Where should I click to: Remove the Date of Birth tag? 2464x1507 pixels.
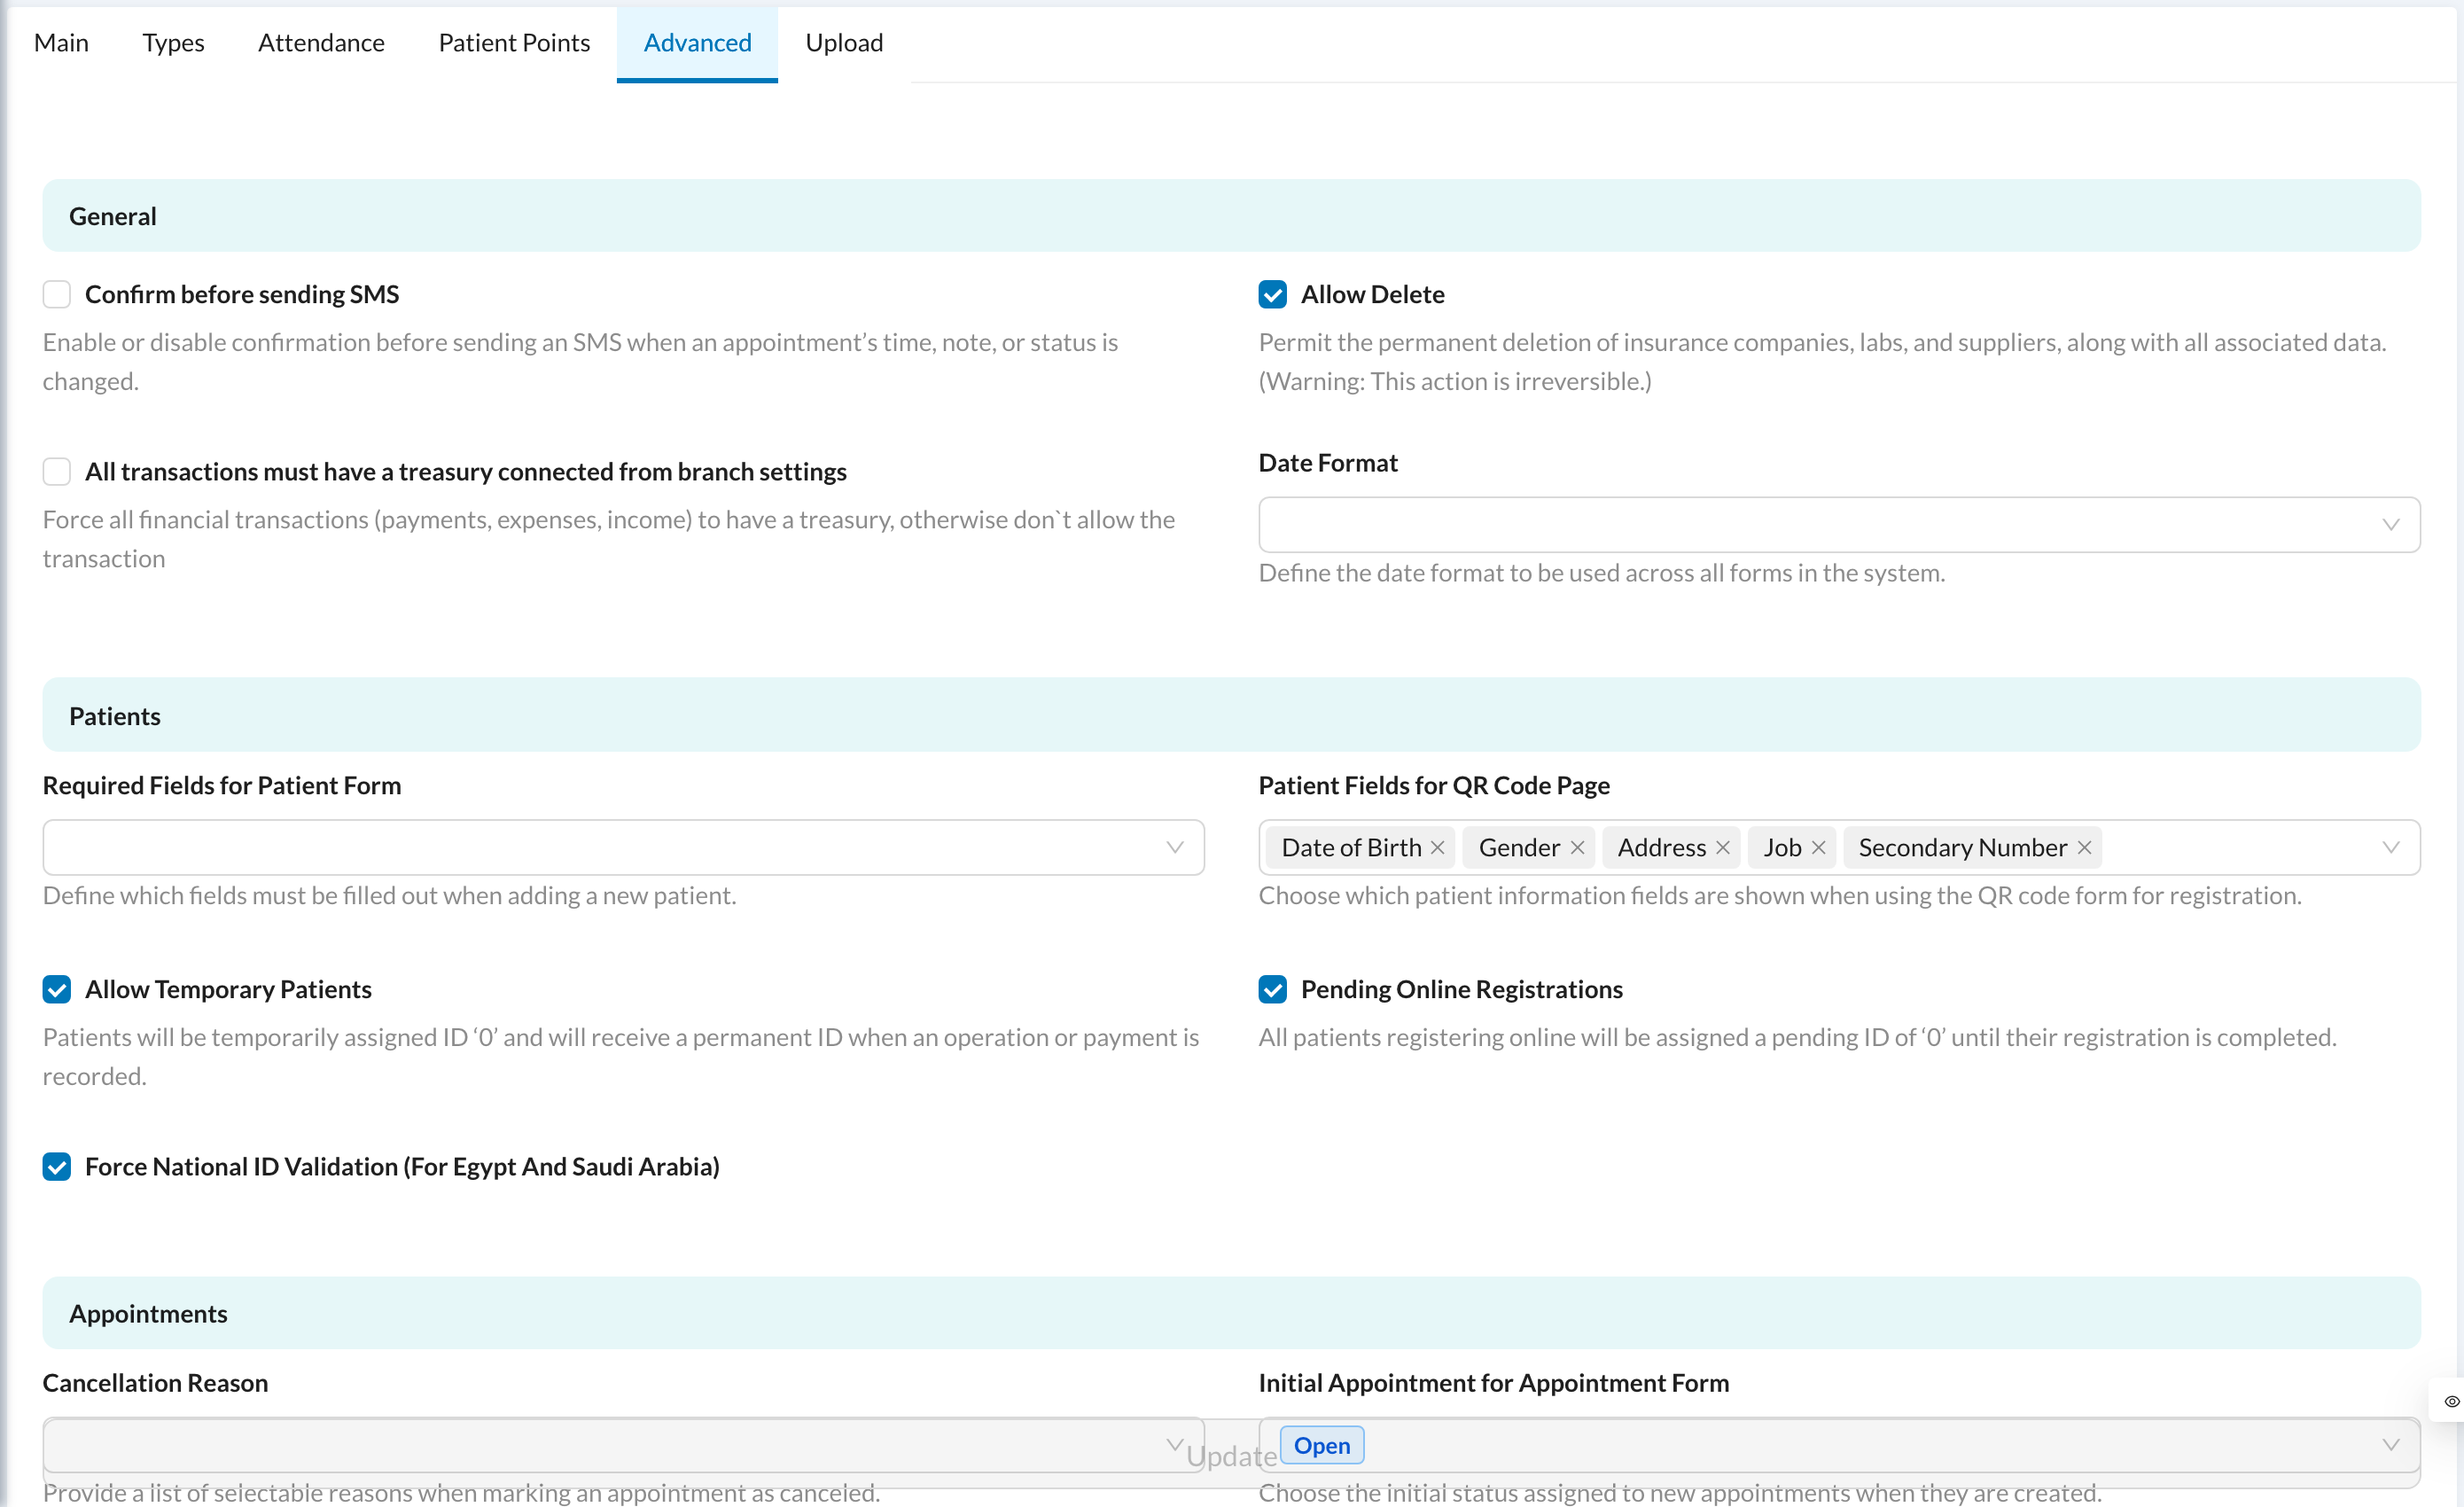[1437, 847]
